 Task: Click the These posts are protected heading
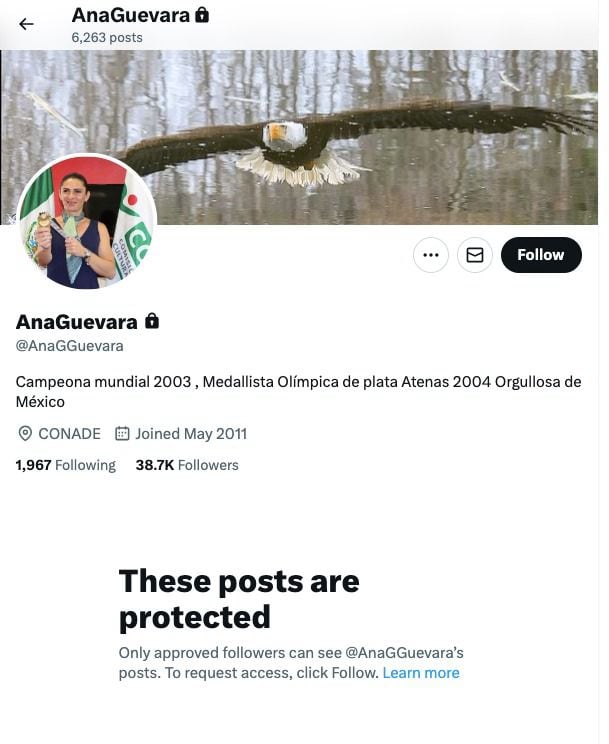click(239, 599)
